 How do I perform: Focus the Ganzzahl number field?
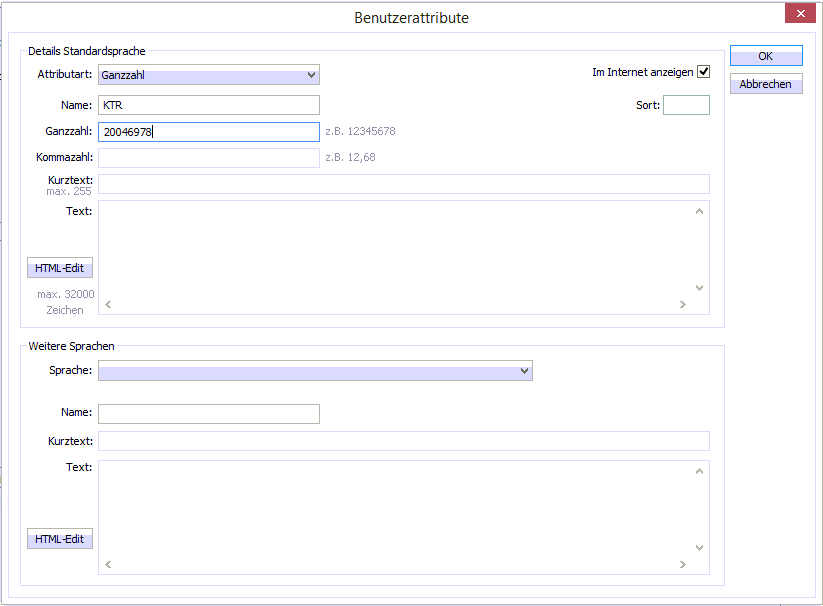pos(208,132)
